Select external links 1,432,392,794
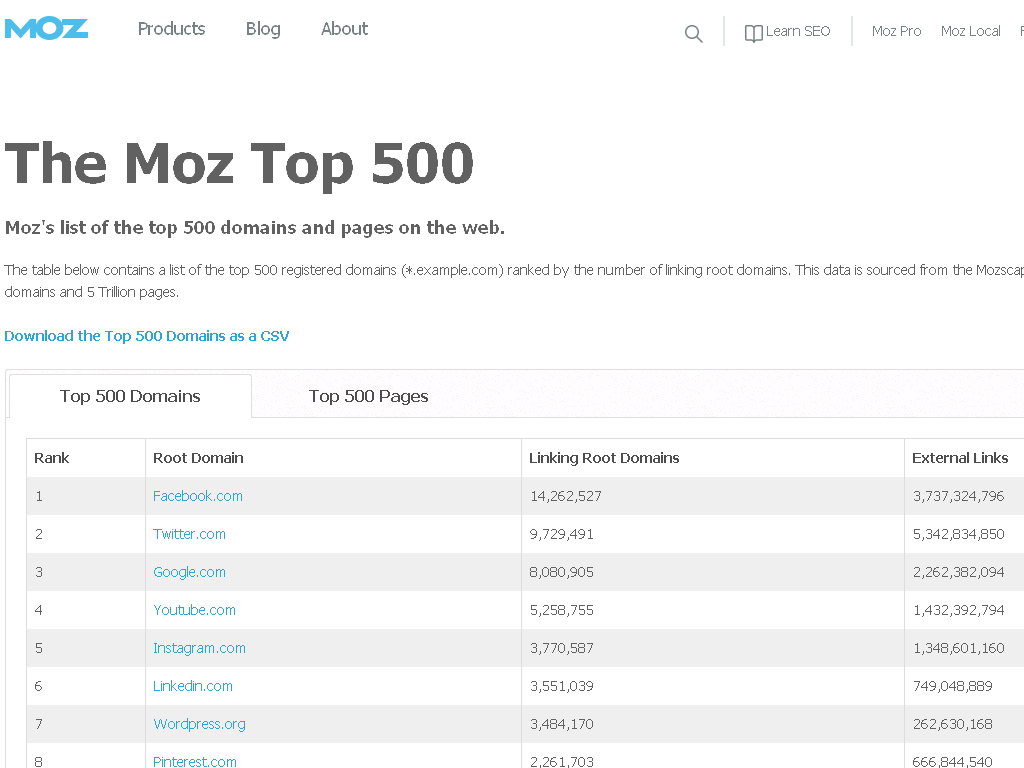This screenshot has height=768, width=1024. coord(959,610)
